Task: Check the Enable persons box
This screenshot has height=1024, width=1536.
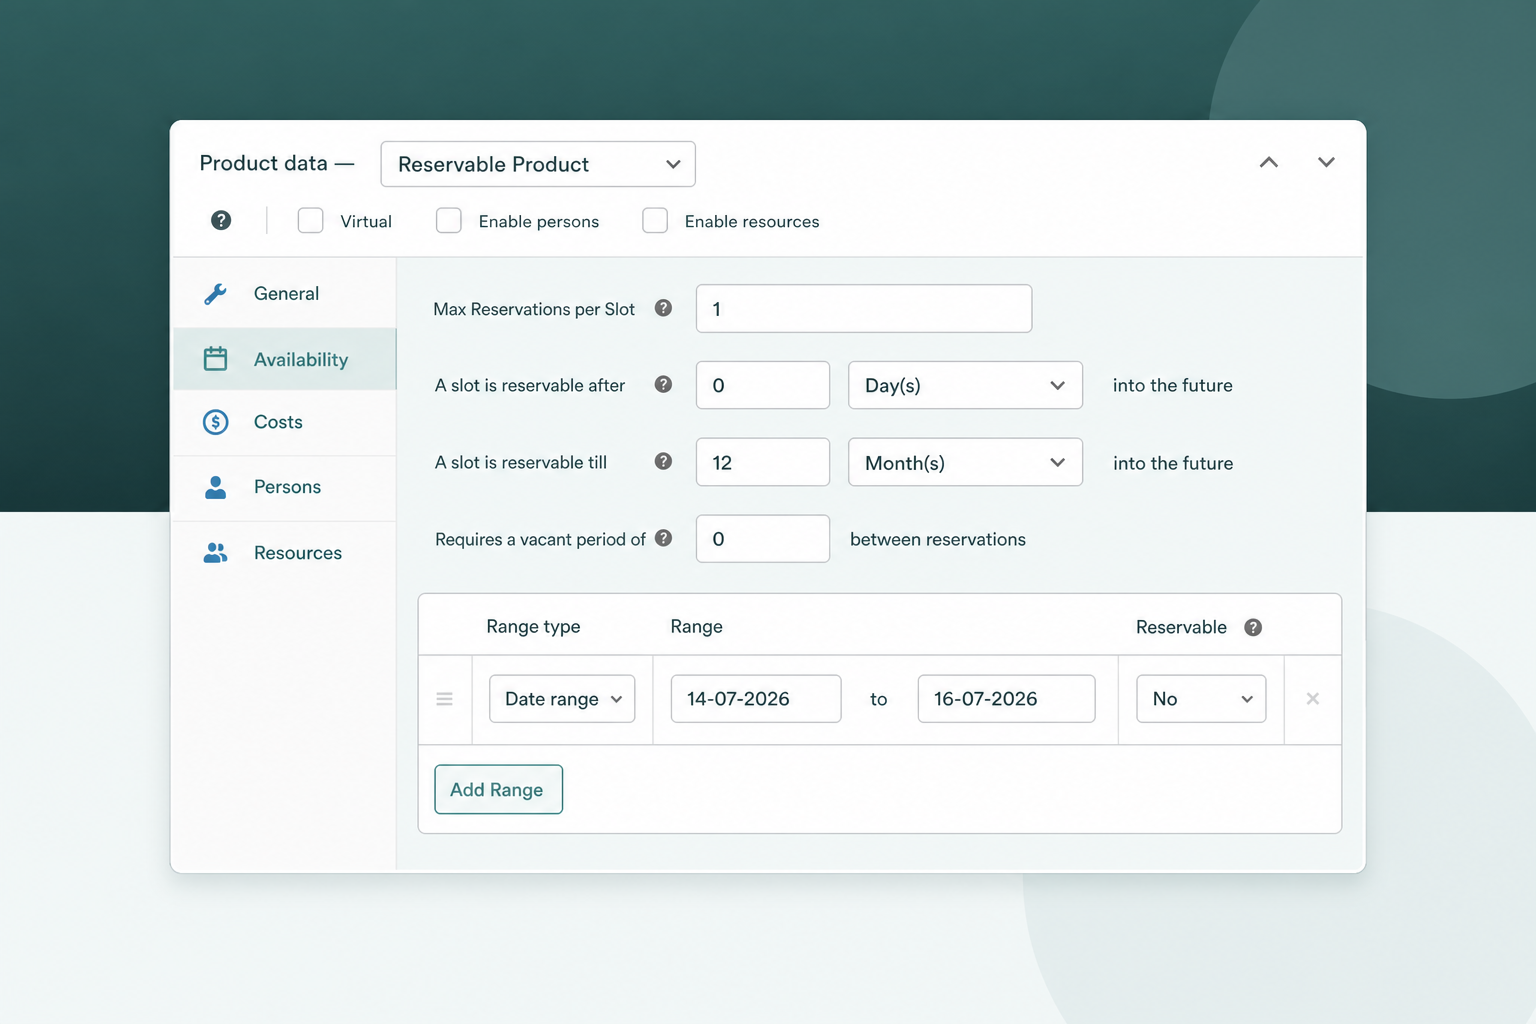Action: pyautogui.click(x=449, y=221)
